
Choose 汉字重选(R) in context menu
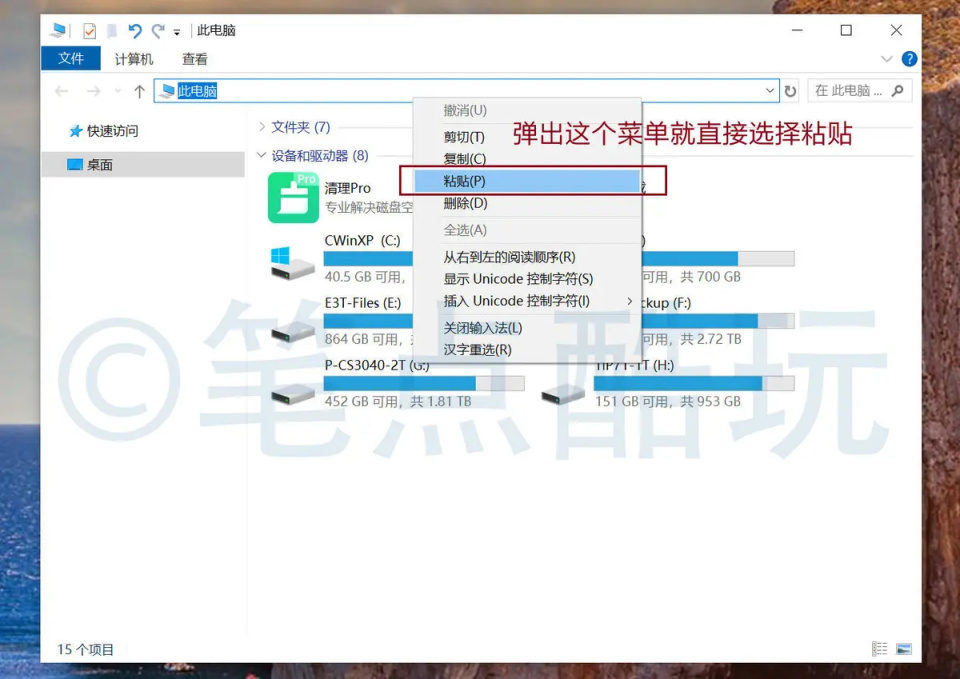[x=528, y=350]
